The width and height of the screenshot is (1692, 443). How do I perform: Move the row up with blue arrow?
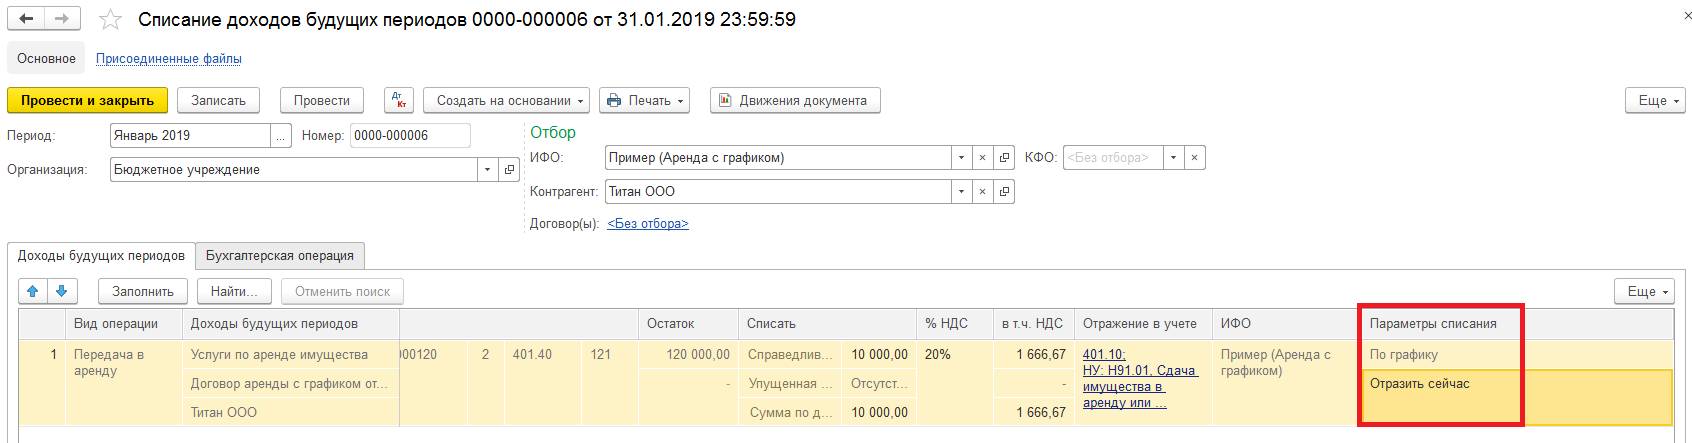33,291
